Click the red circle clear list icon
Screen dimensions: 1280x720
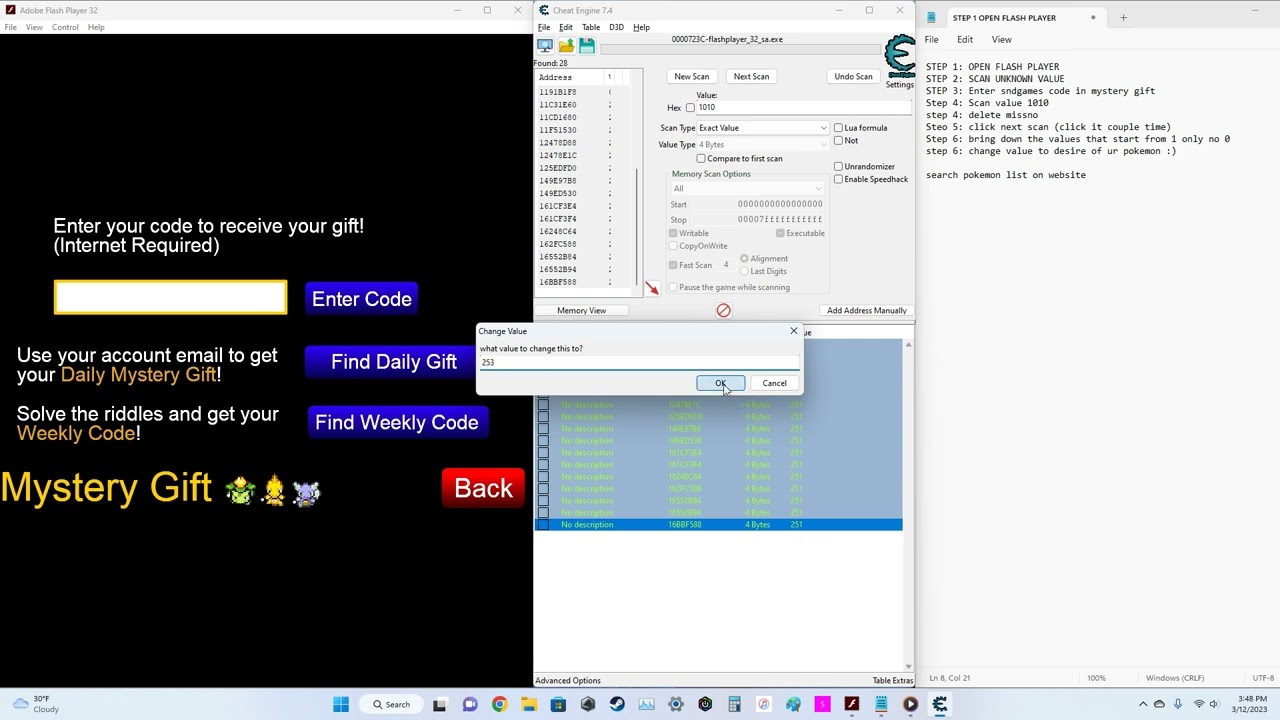(x=723, y=310)
